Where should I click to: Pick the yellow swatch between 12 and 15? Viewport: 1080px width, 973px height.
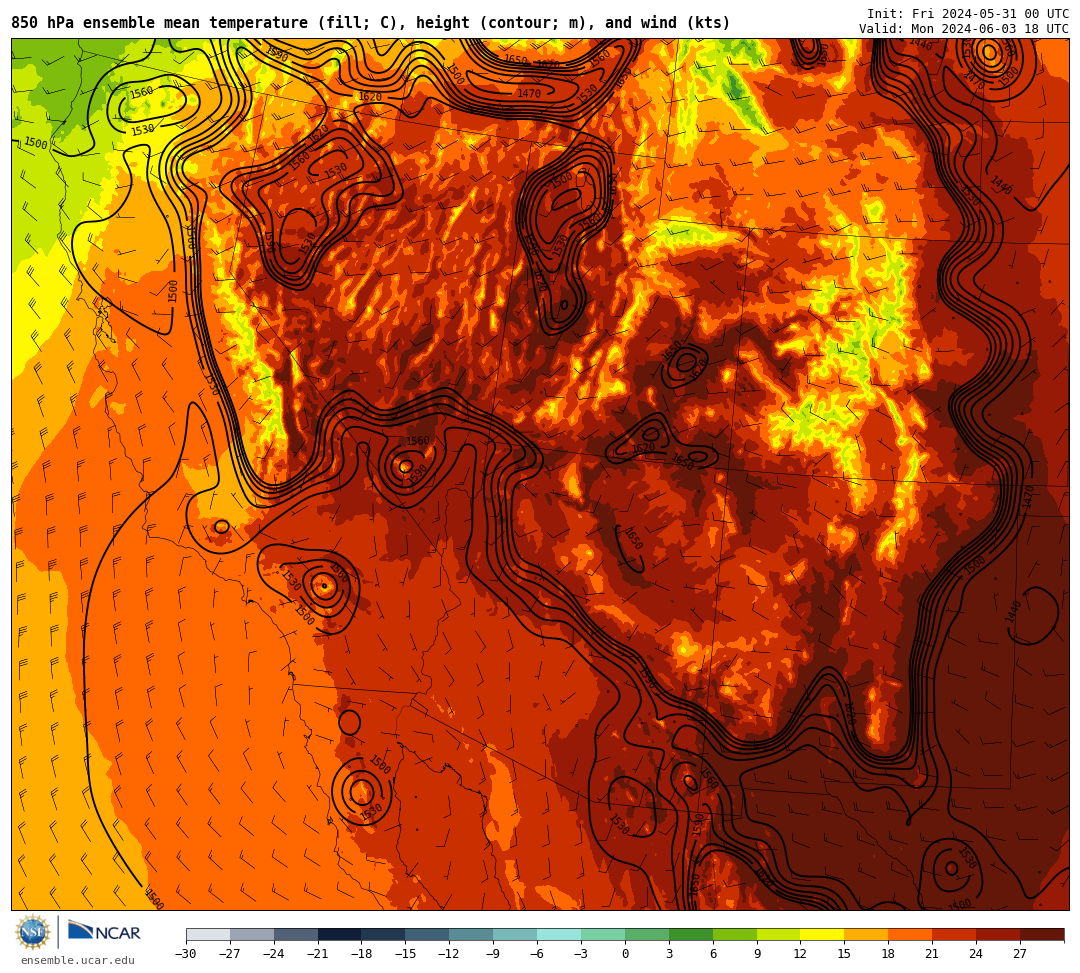pos(822,934)
